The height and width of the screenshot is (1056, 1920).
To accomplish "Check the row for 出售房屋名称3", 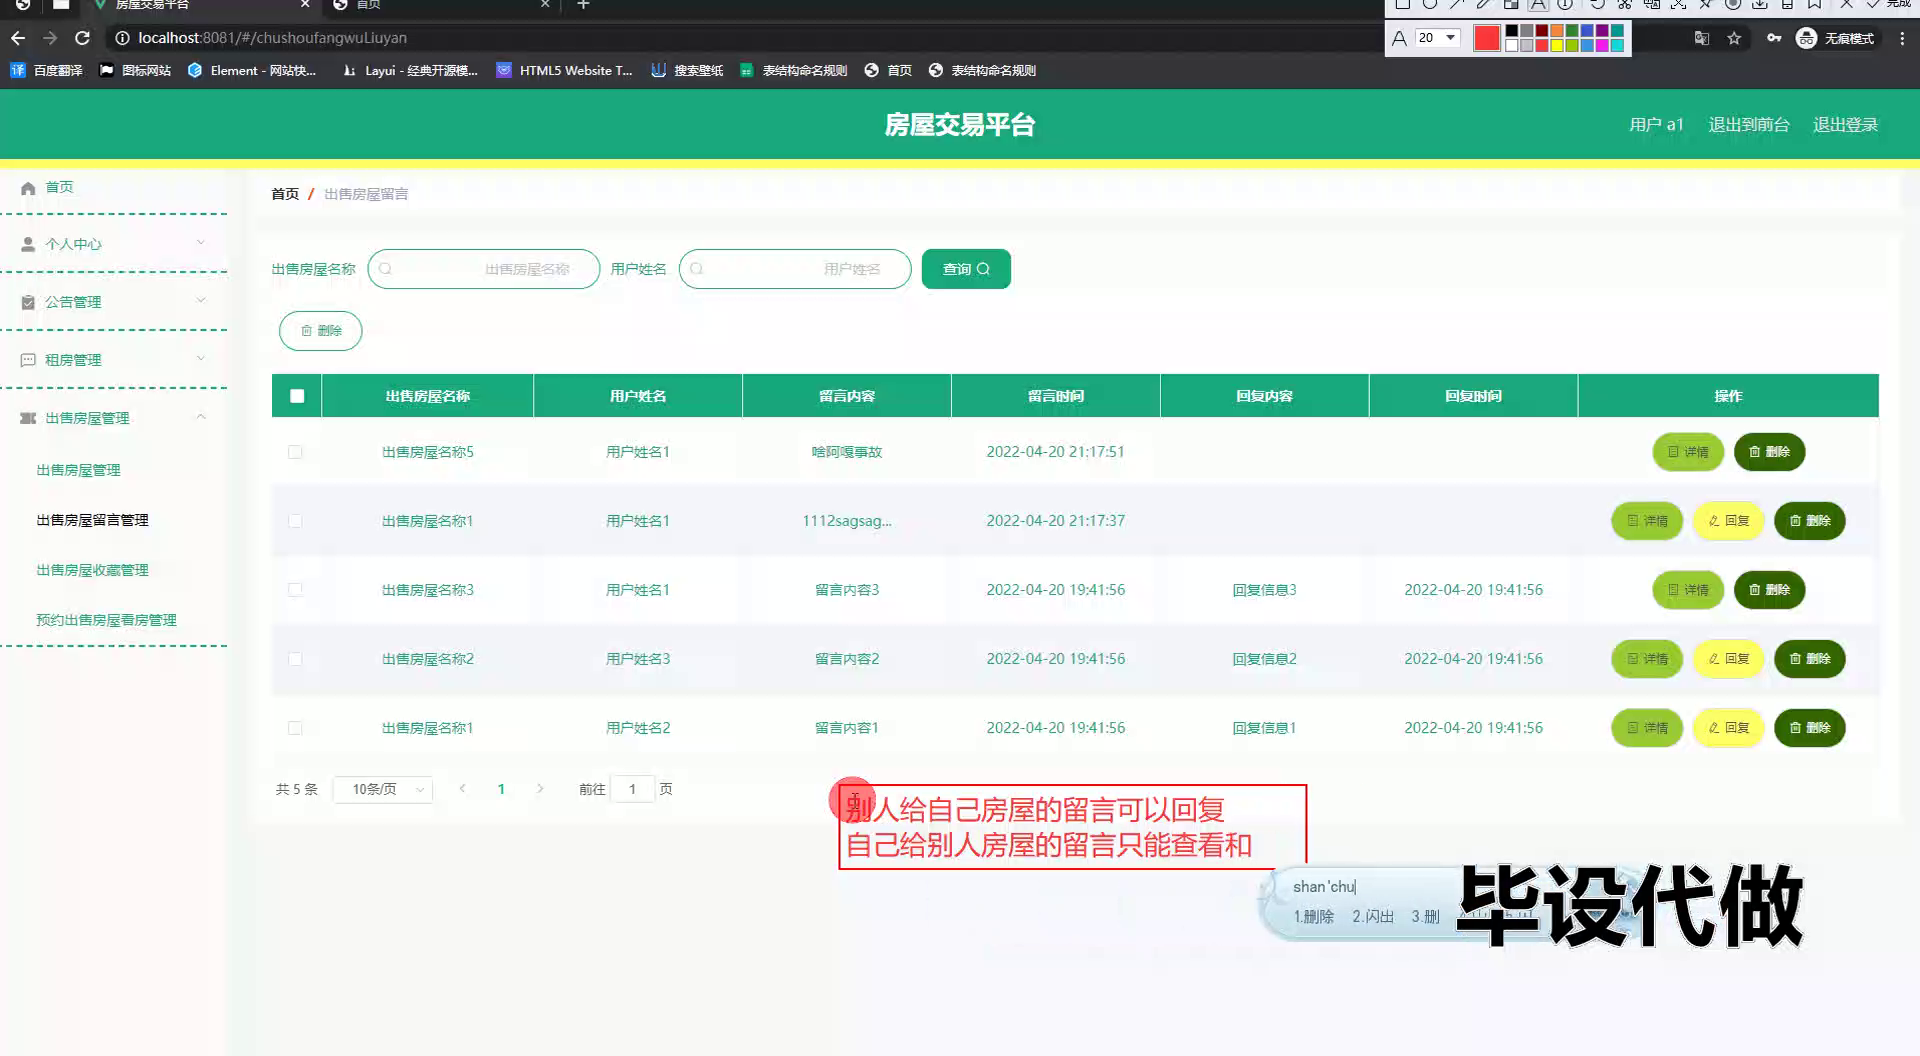I will 295,590.
